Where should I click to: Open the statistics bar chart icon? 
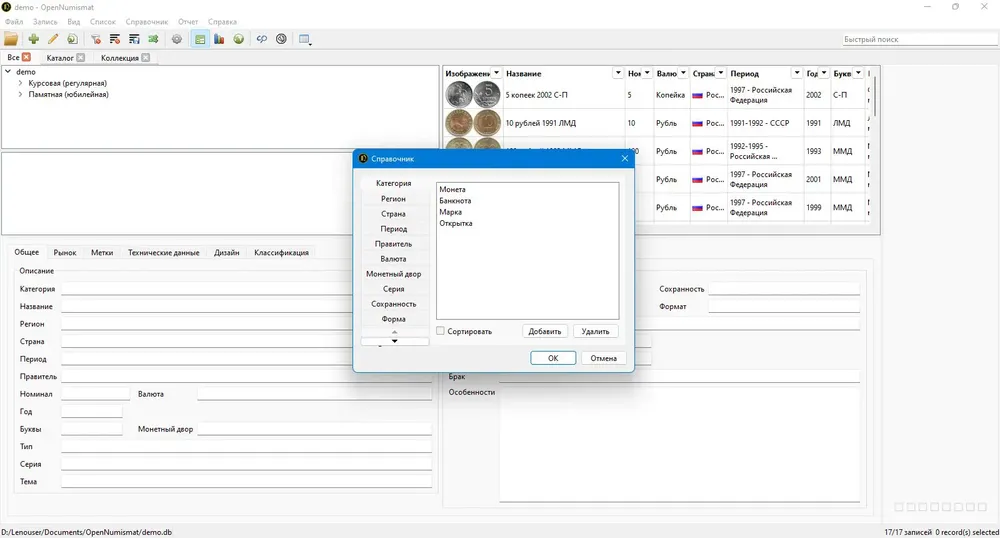(219, 39)
